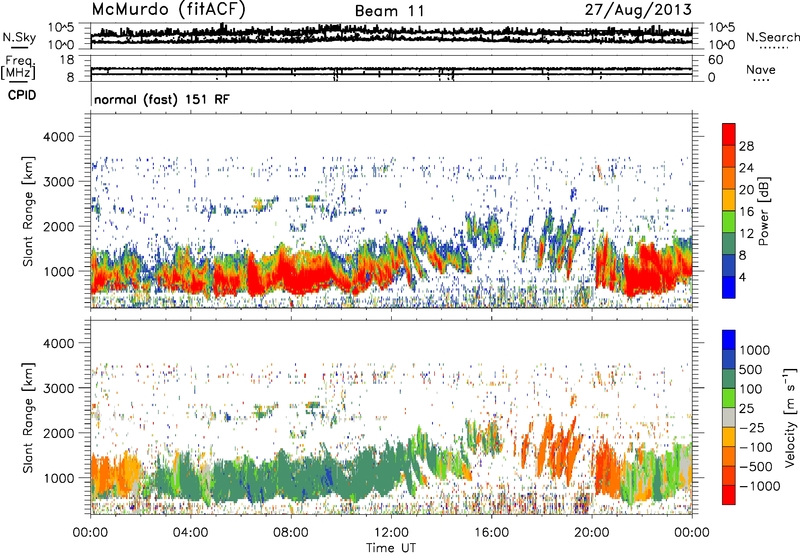Select 'normal (fast) 151 RF' text
800x554 pixels.
coord(162,99)
